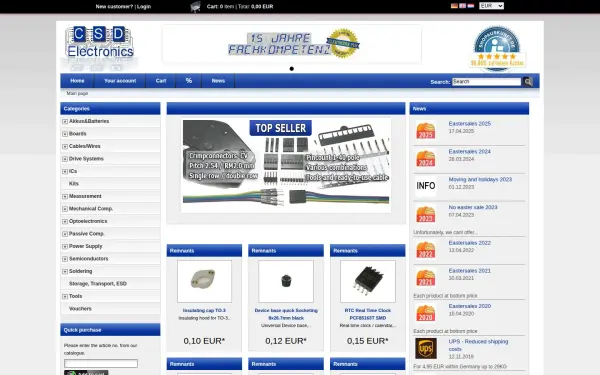The image size is (600, 375).
Task: Click the Eastersales 2021 news icon
Action: (426, 278)
